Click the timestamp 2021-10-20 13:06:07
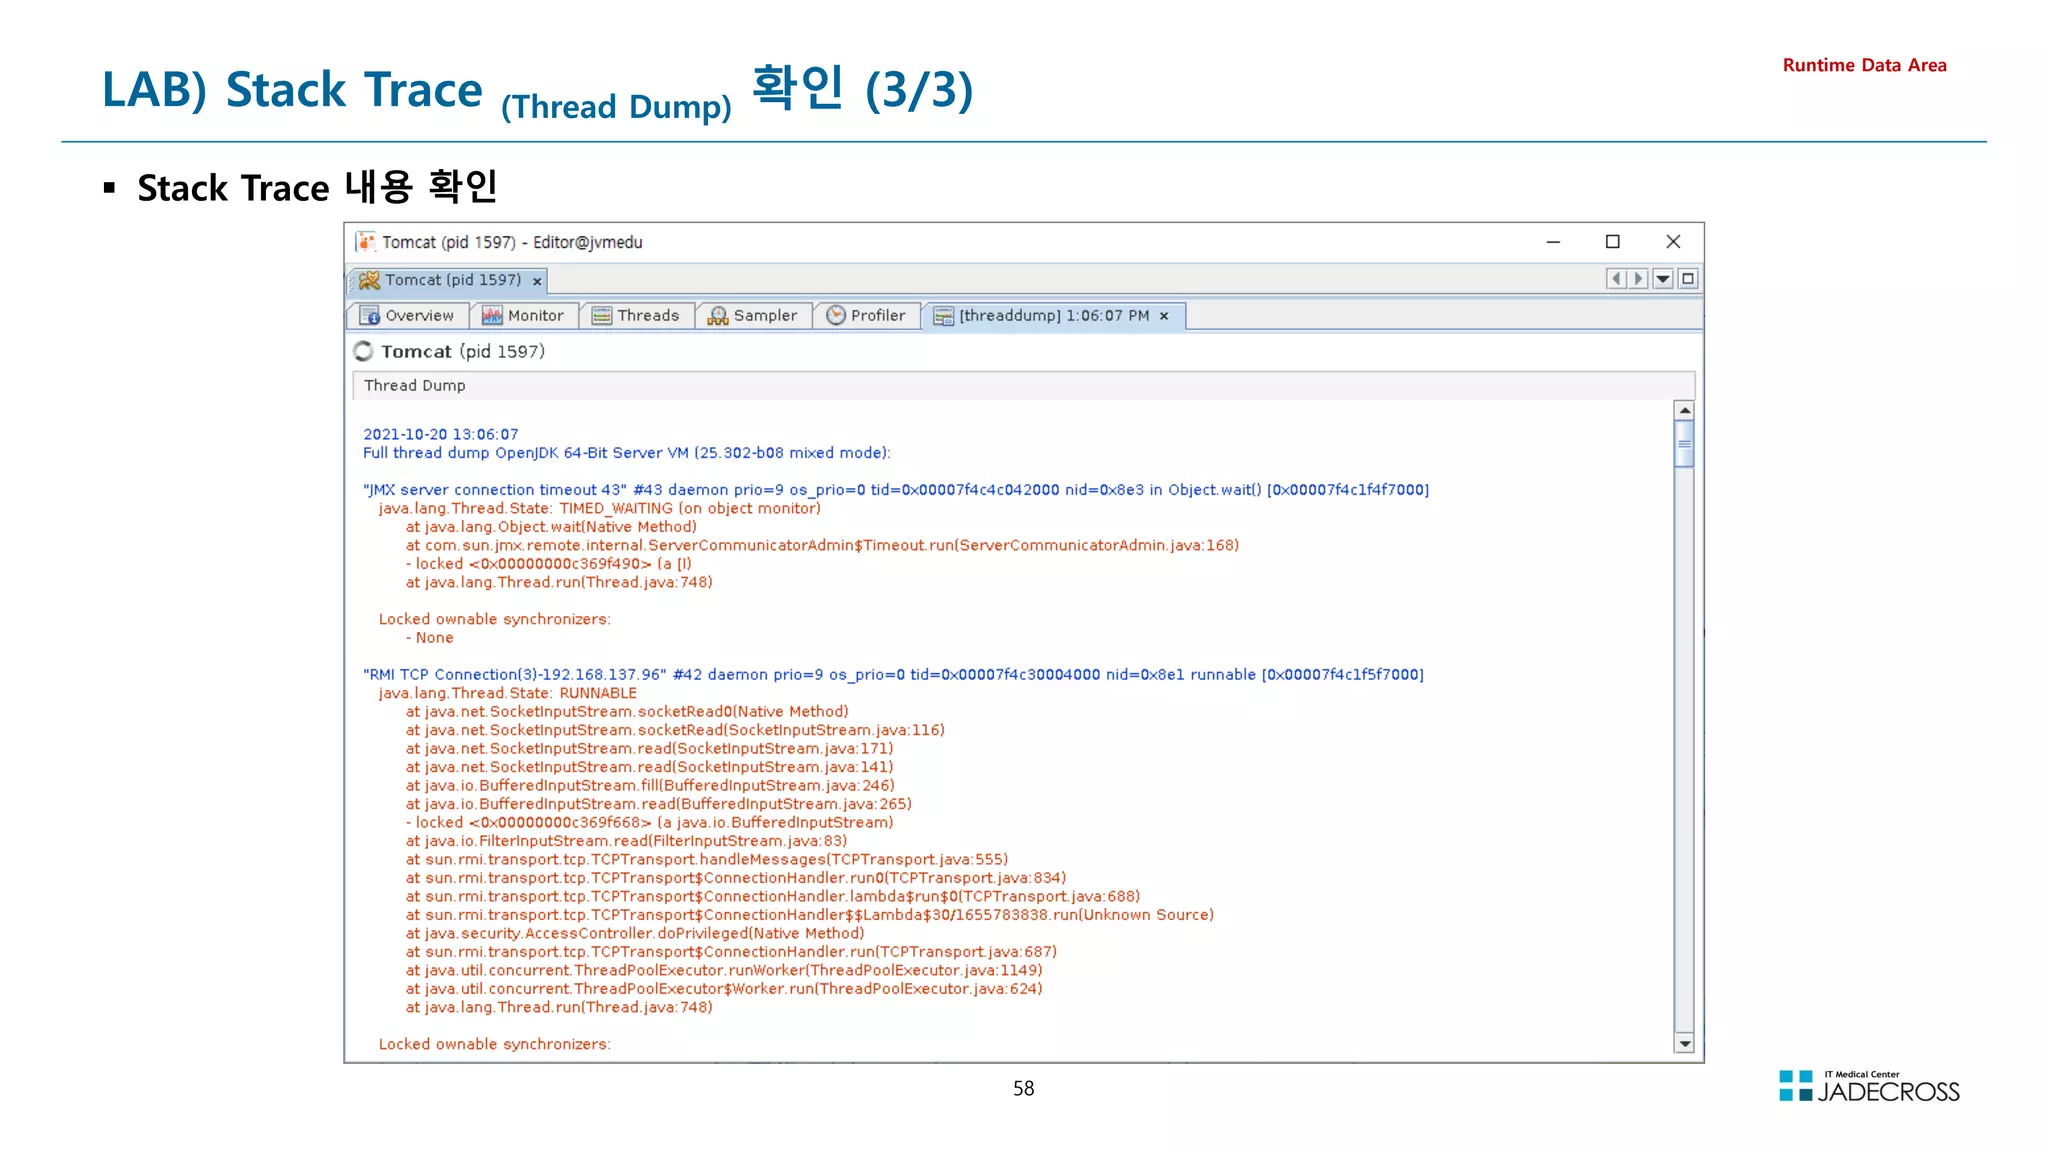2048x1152 pixels. (x=441, y=434)
